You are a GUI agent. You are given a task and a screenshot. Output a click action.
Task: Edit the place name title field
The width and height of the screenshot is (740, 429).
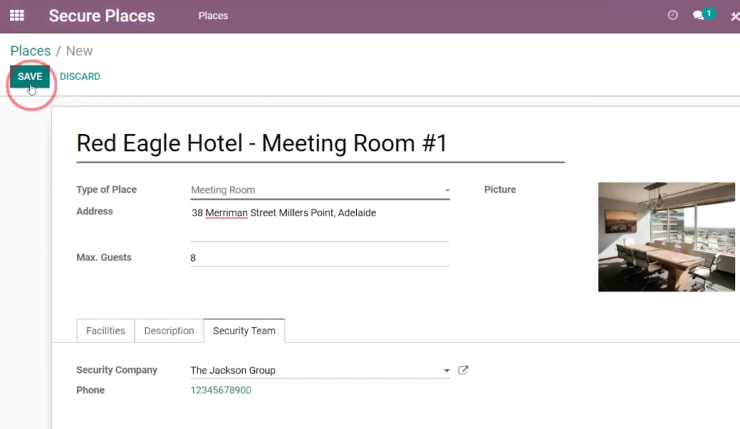click(320, 144)
